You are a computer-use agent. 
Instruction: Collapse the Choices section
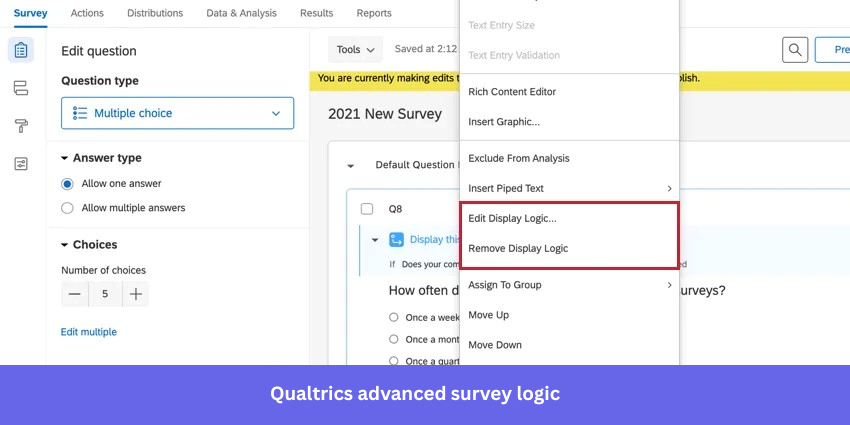65,245
